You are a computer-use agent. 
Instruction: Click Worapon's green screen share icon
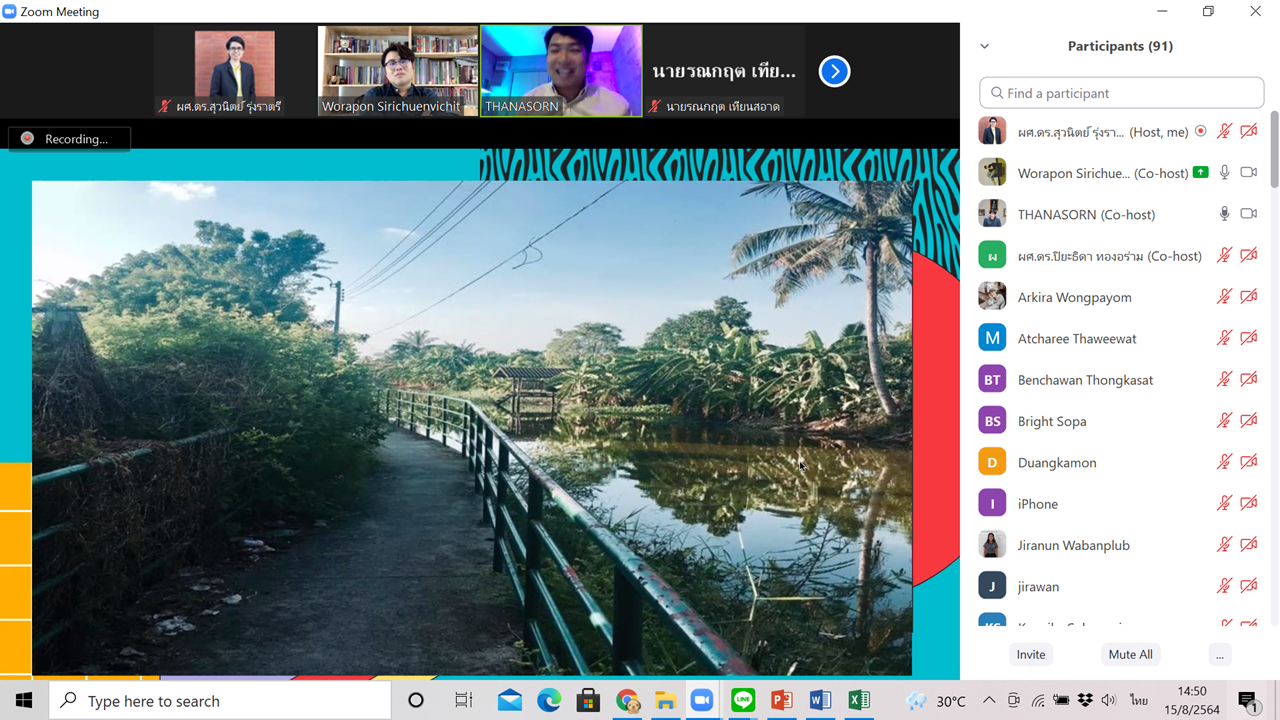pyautogui.click(x=1200, y=172)
